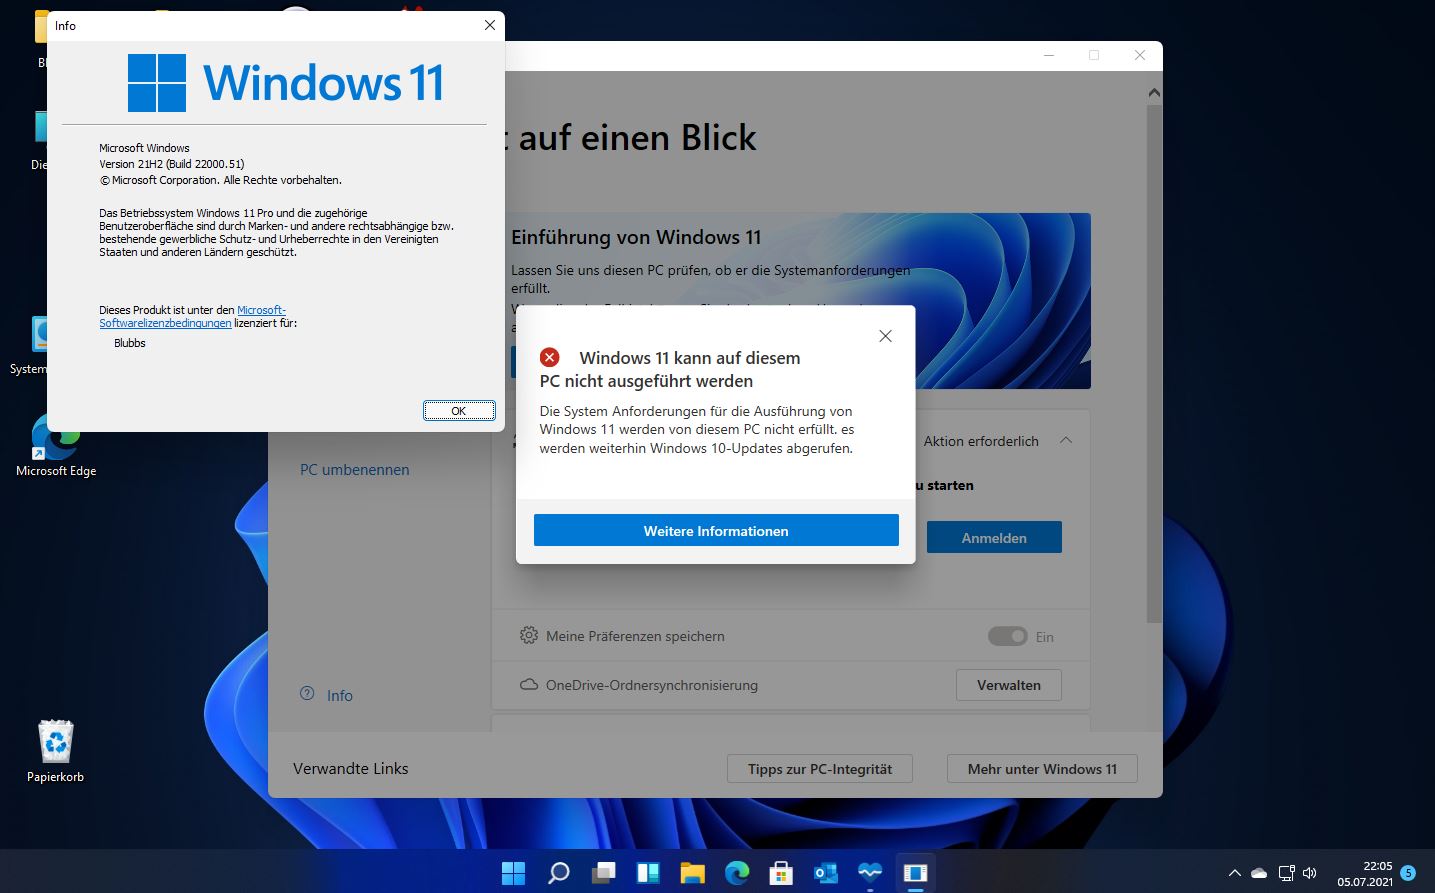
Task: Select the active window icon at taskbar end
Action: [x=915, y=872]
